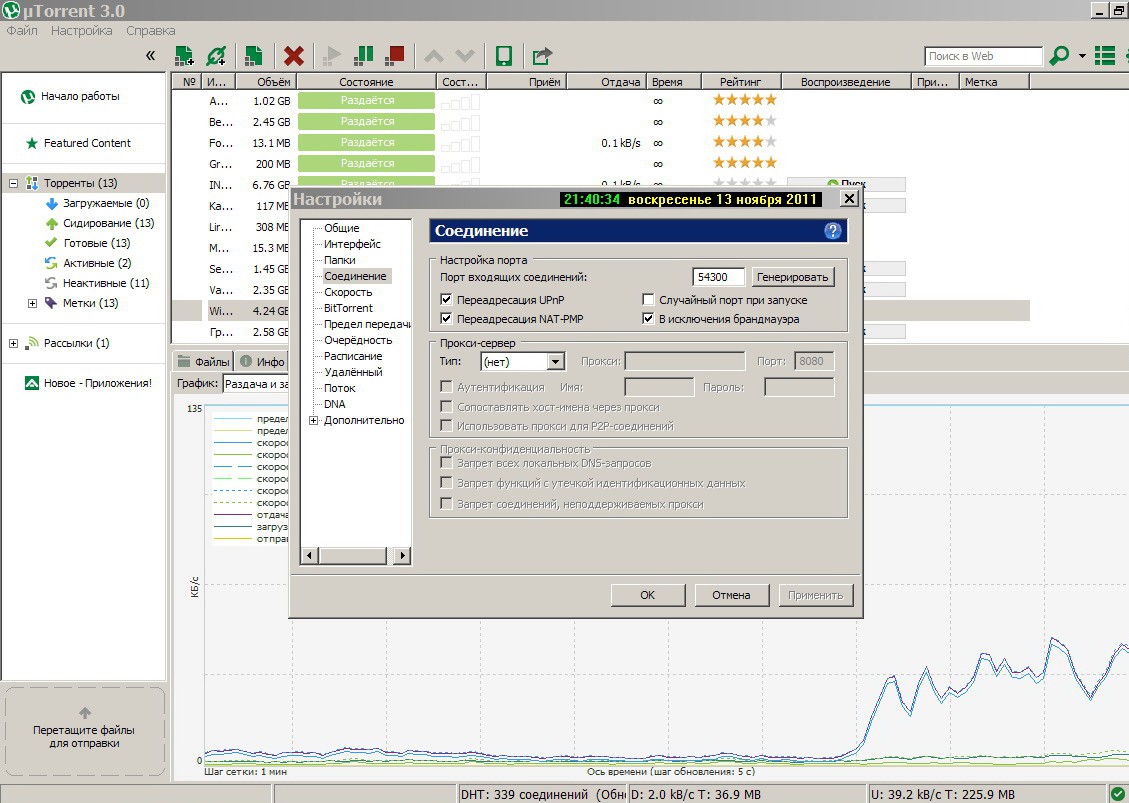Select Скорость in settings tree
The width and height of the screenshot is (1129, 803).
point(348,292)
